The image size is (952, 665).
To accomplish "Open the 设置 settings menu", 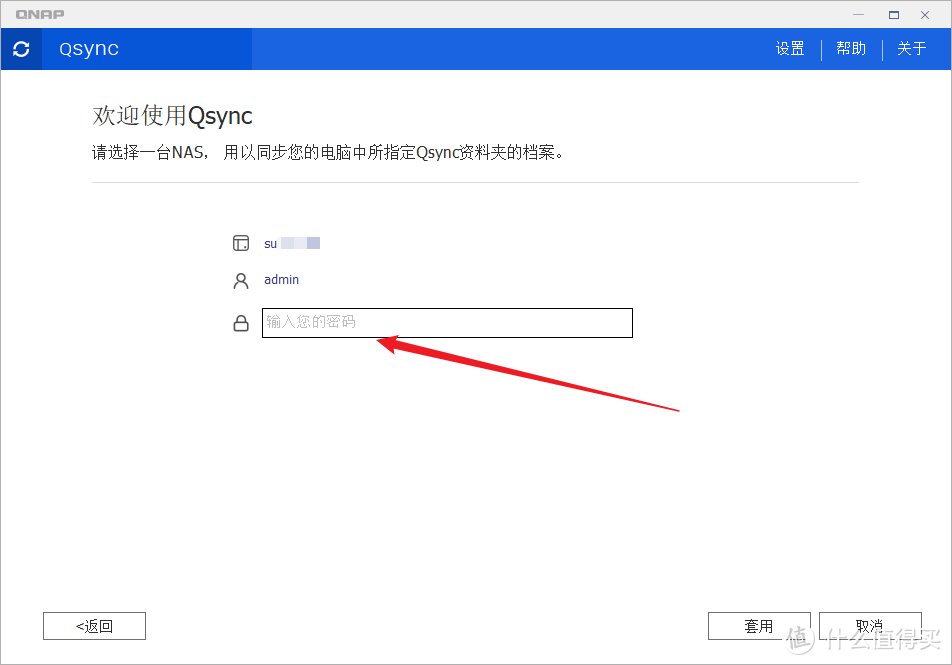I will coord(789,48).
